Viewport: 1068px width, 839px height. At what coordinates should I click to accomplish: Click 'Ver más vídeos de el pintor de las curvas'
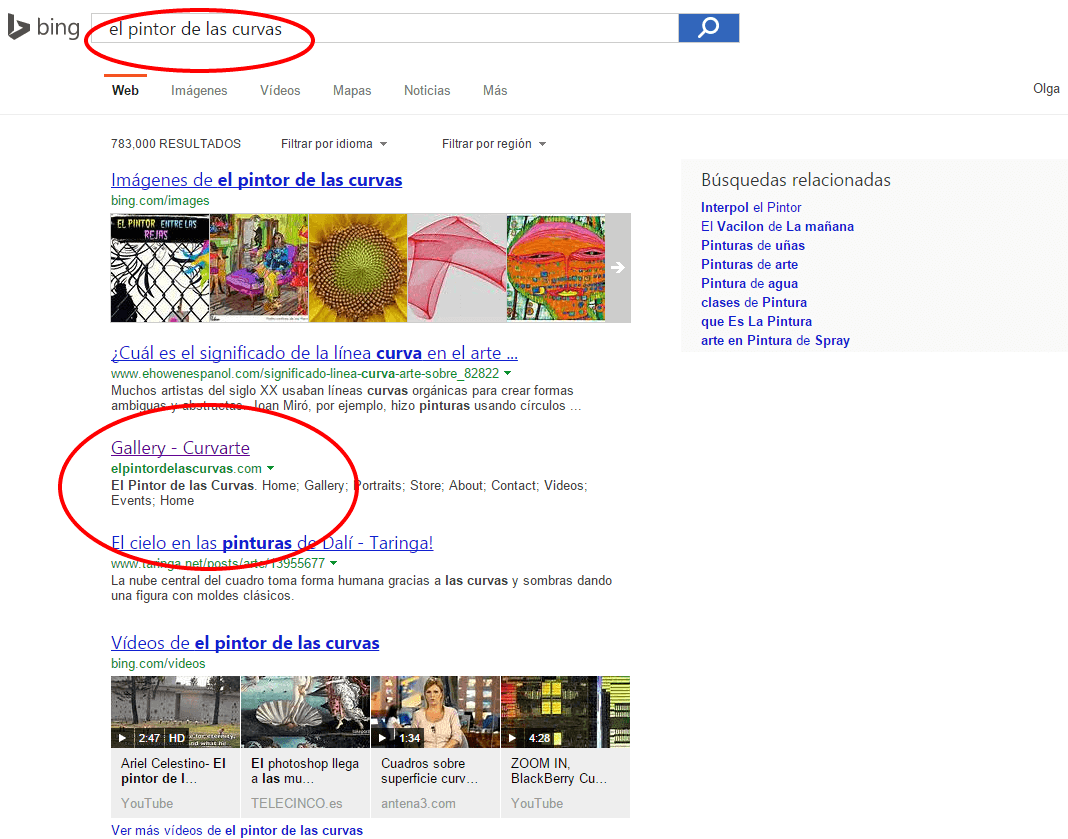[x=237, y=830]
